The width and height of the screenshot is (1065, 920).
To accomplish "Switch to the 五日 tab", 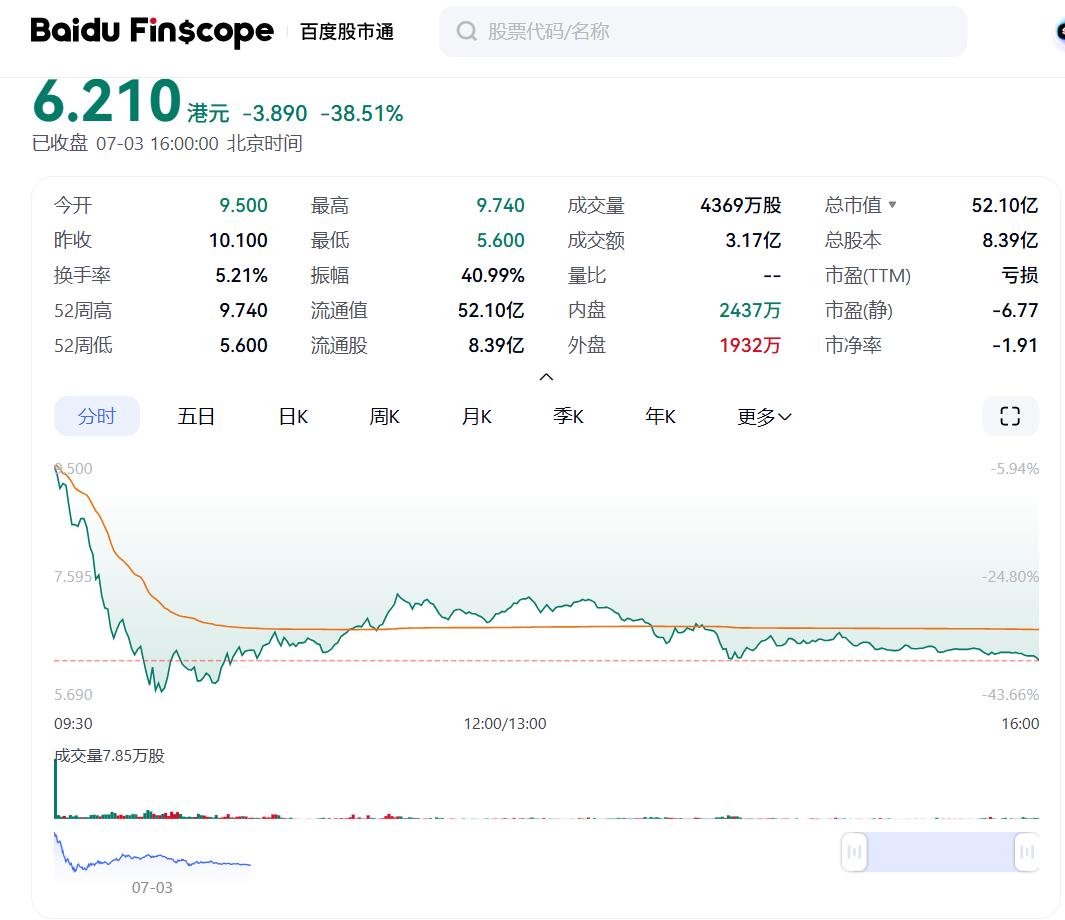I will coord(196,416).
